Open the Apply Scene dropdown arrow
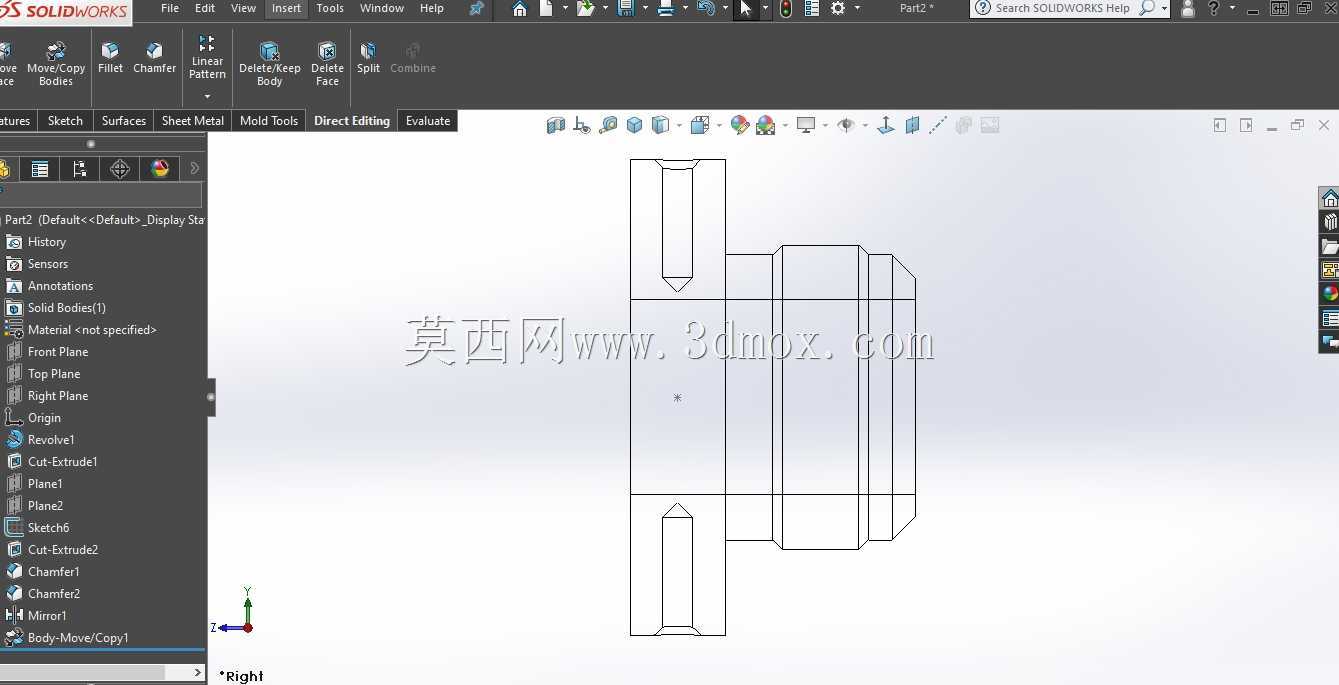Image resolution: width=1339 pixels, height=685 pixels. pos(785,126)
